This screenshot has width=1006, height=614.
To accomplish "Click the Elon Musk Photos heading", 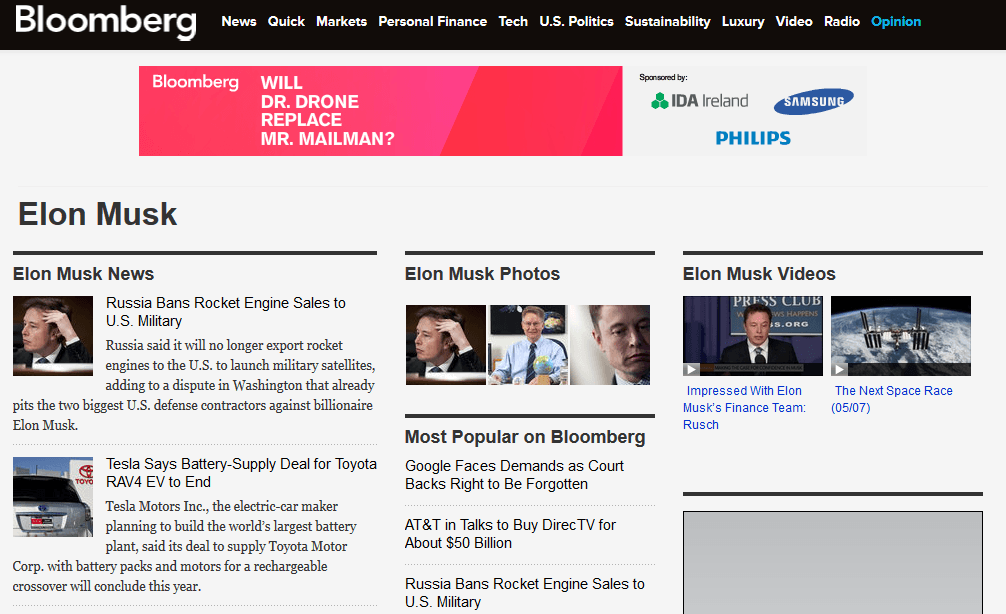I will 482,274.
